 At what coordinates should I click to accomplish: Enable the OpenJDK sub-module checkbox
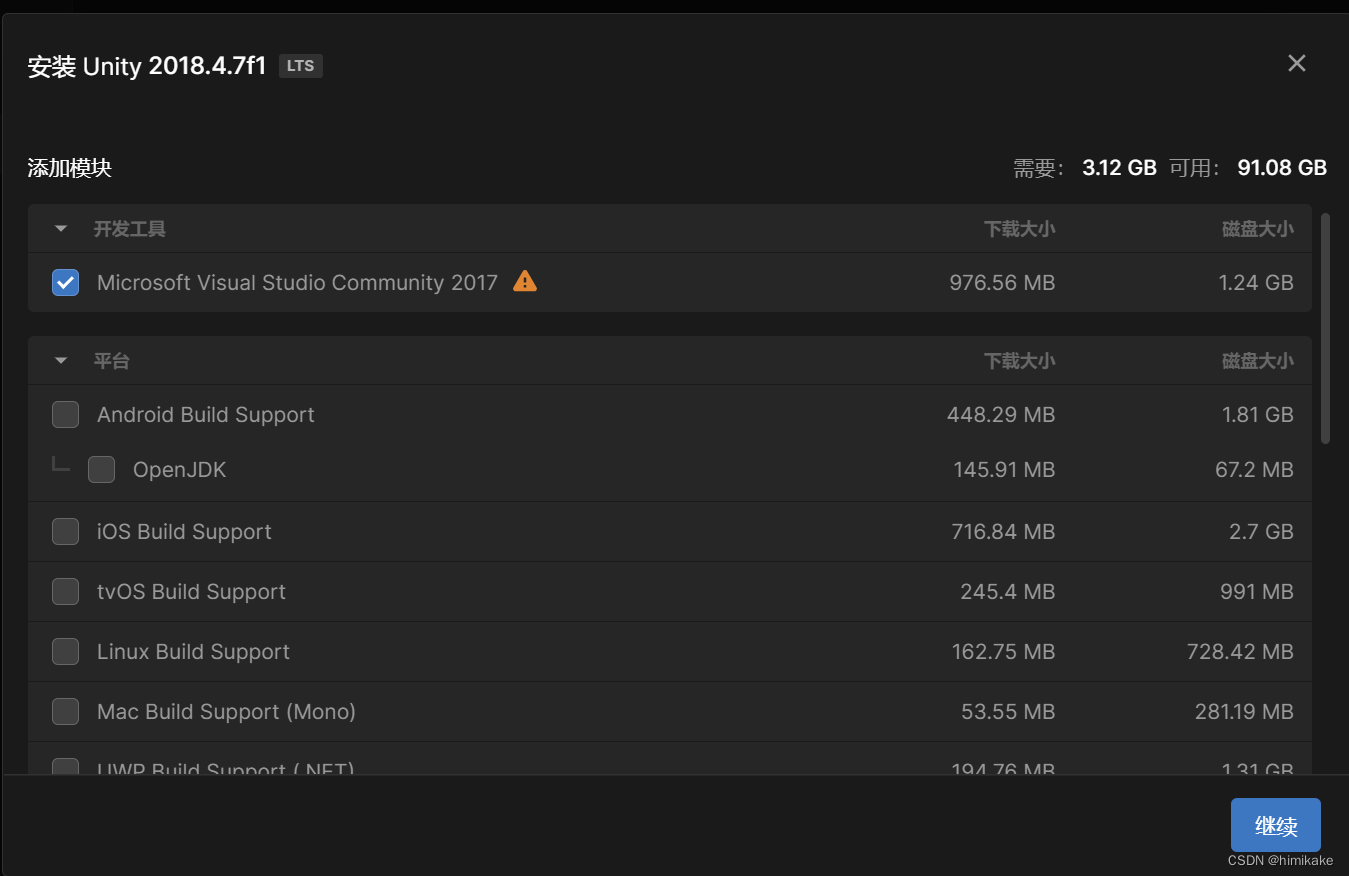coord(101,469)
